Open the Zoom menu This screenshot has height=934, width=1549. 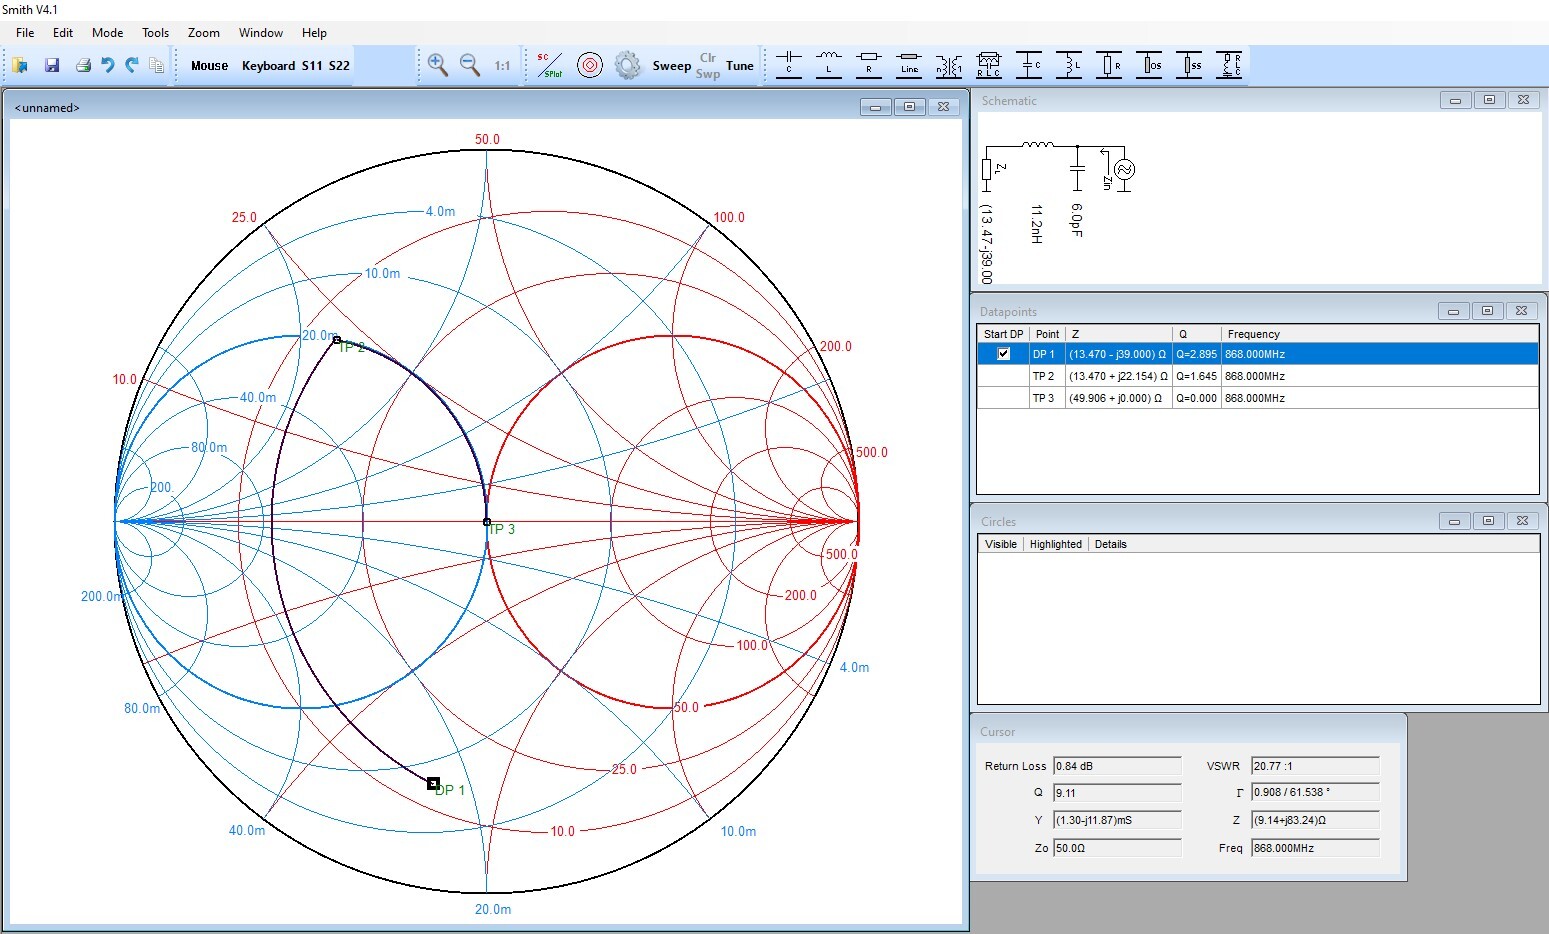(x=204, y=33)
